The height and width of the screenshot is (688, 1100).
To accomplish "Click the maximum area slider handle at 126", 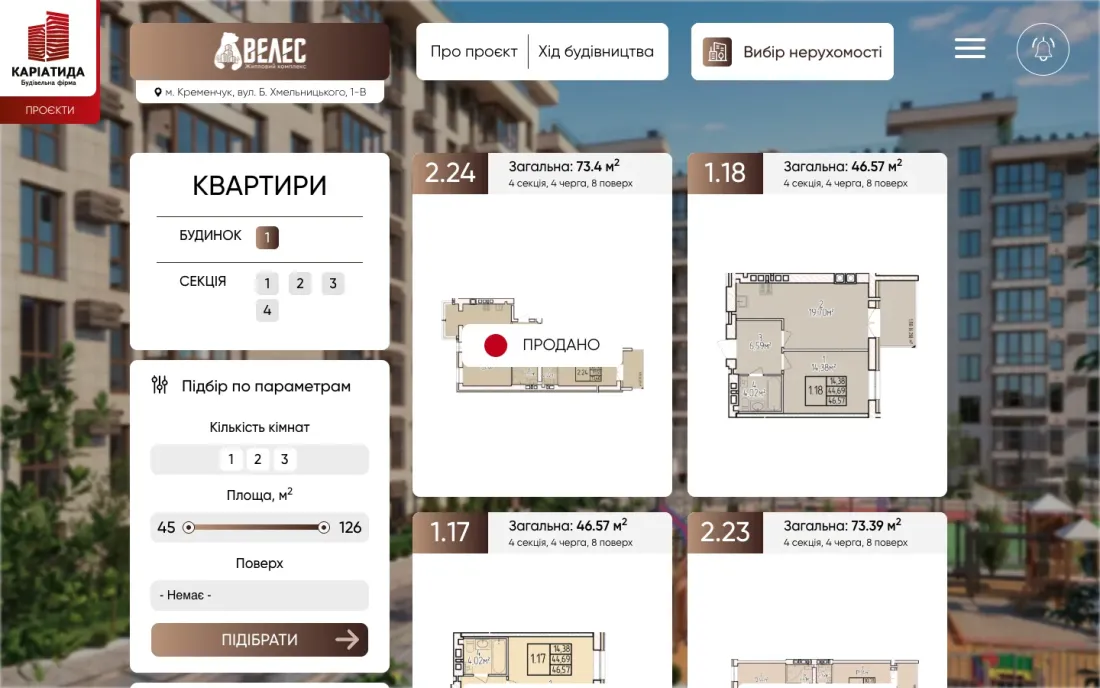I will 323,527.
